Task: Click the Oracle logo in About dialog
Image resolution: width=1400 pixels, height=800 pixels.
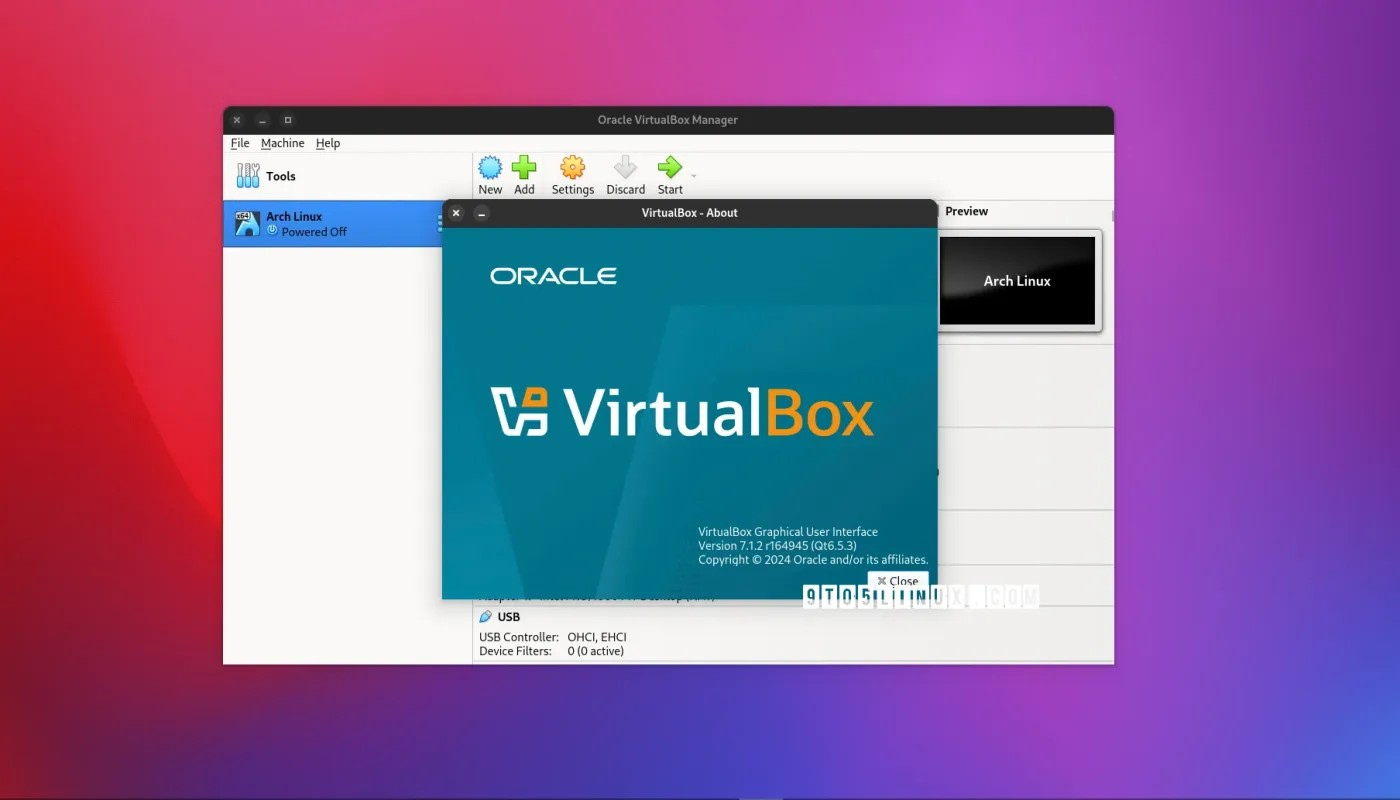Action: pyautogui.click(x=553, y=276)
